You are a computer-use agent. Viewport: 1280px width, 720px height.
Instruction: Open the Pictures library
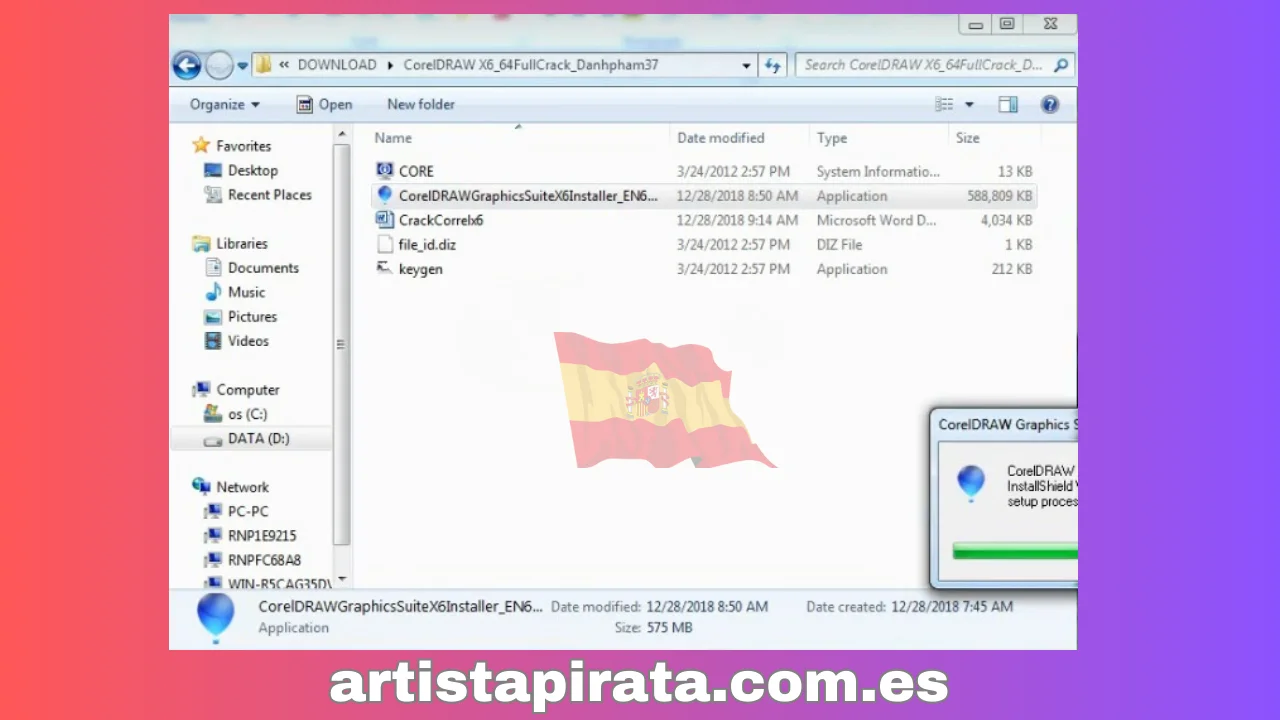click(252, 316)
